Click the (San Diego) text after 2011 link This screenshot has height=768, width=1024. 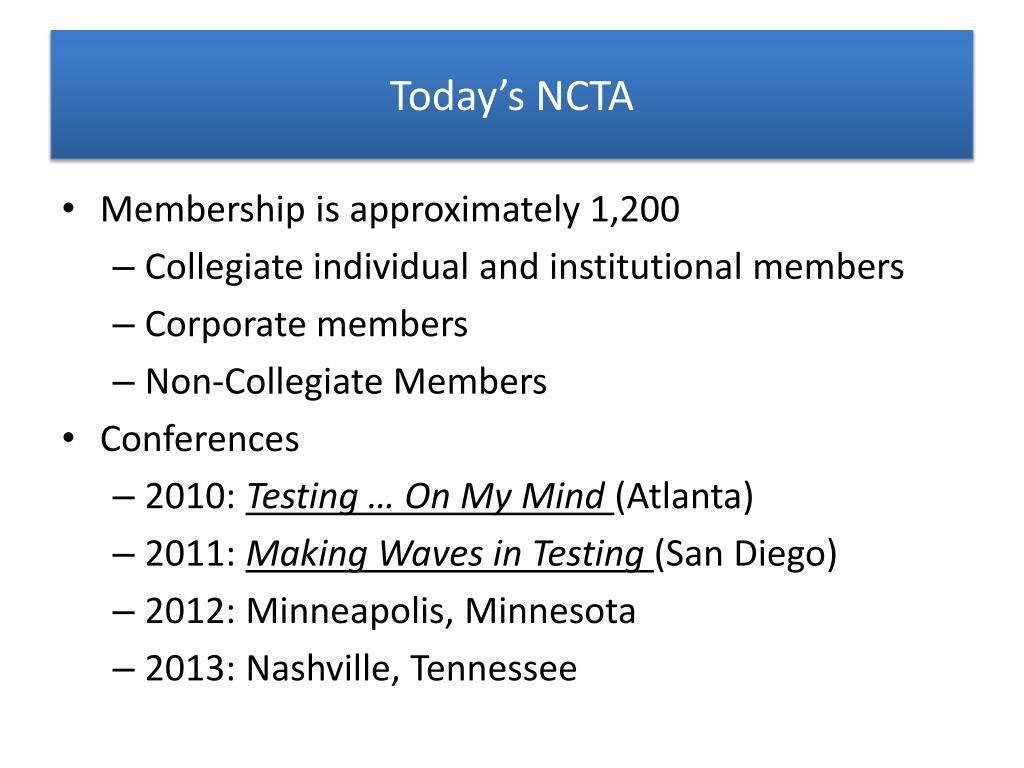coord(746,554)
